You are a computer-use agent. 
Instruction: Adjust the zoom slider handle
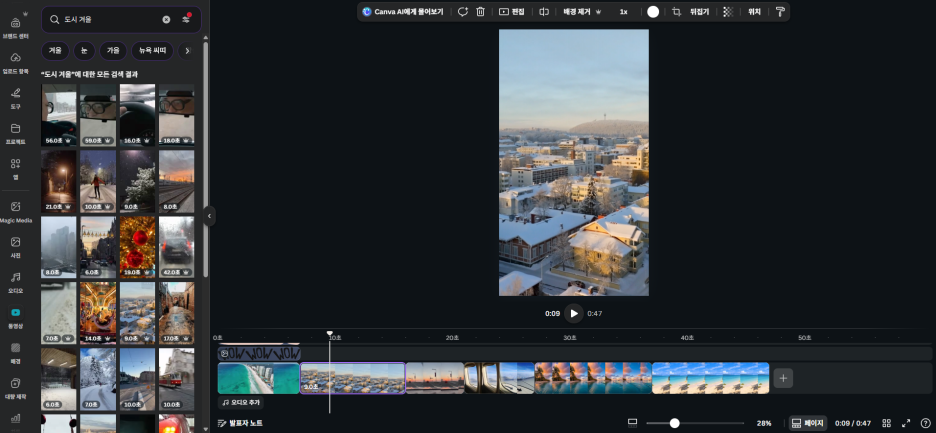tap(675, 423)
